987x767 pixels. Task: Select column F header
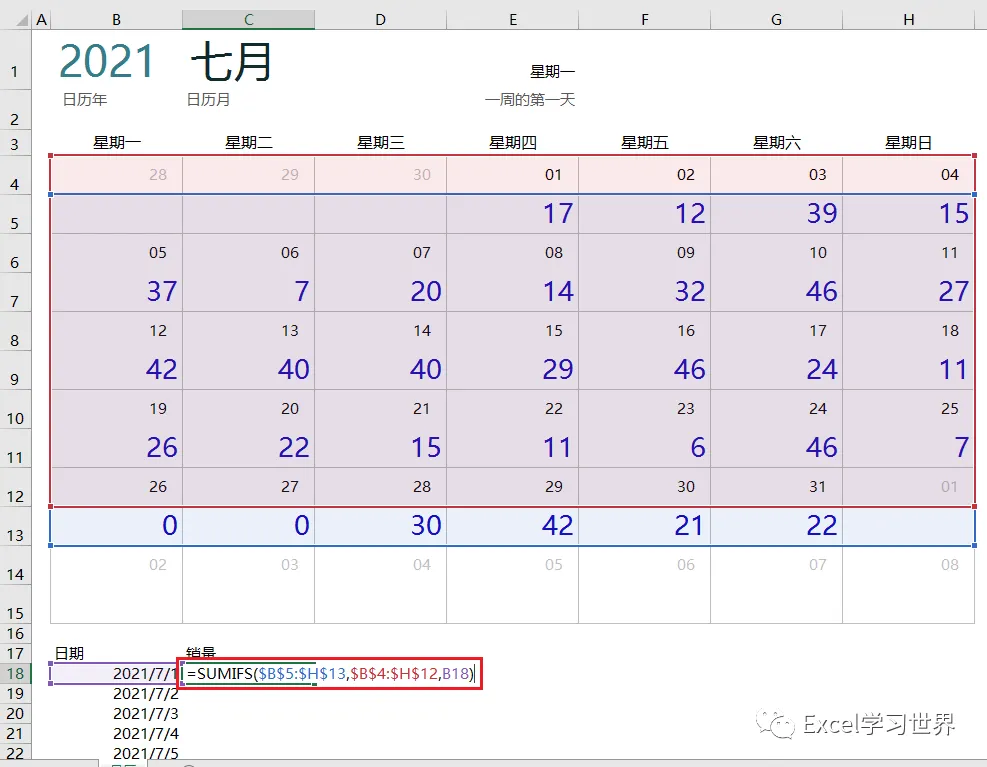(x=645, y=20)
